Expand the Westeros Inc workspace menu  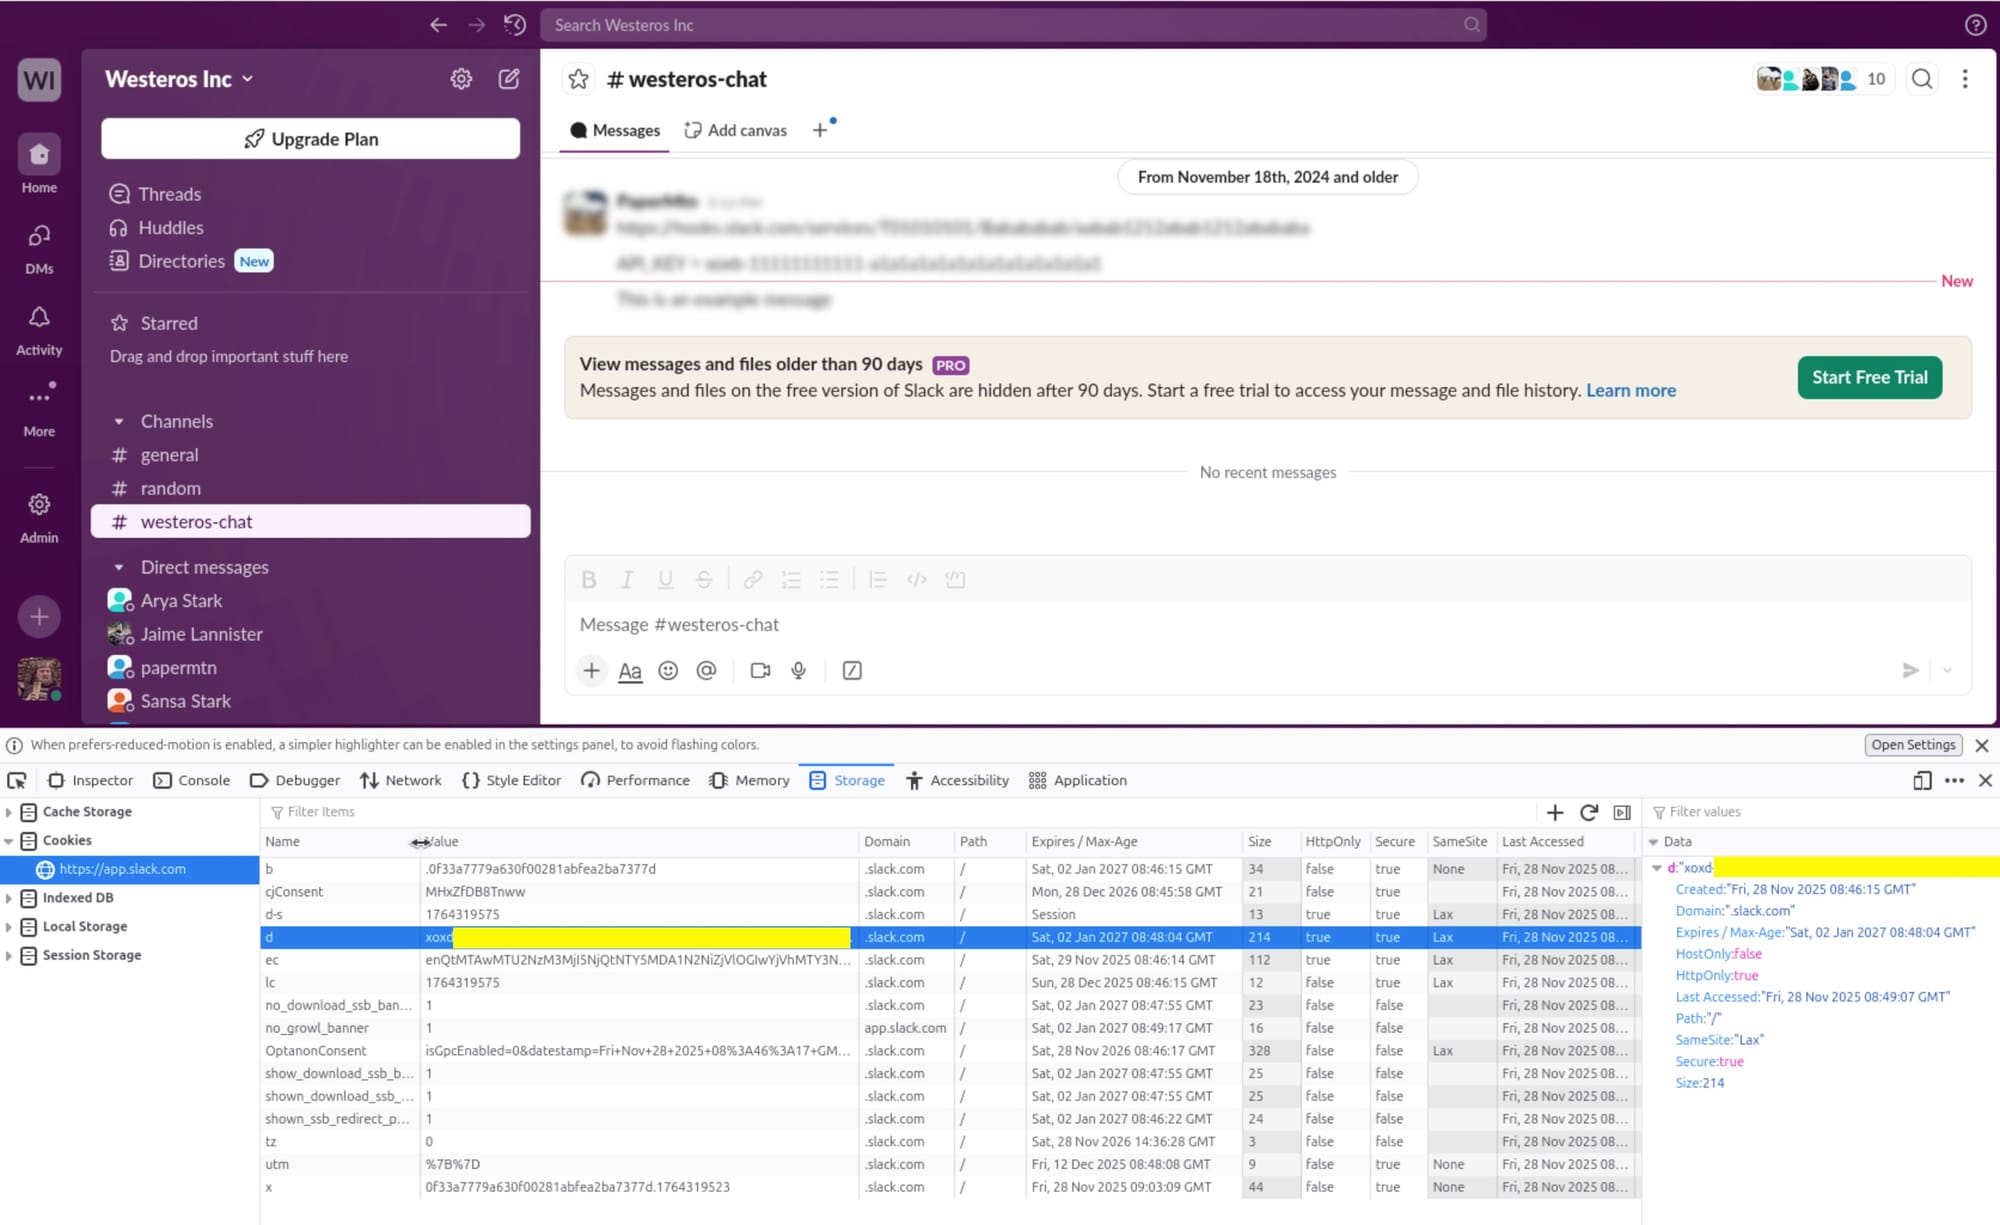tap(179, 79)
